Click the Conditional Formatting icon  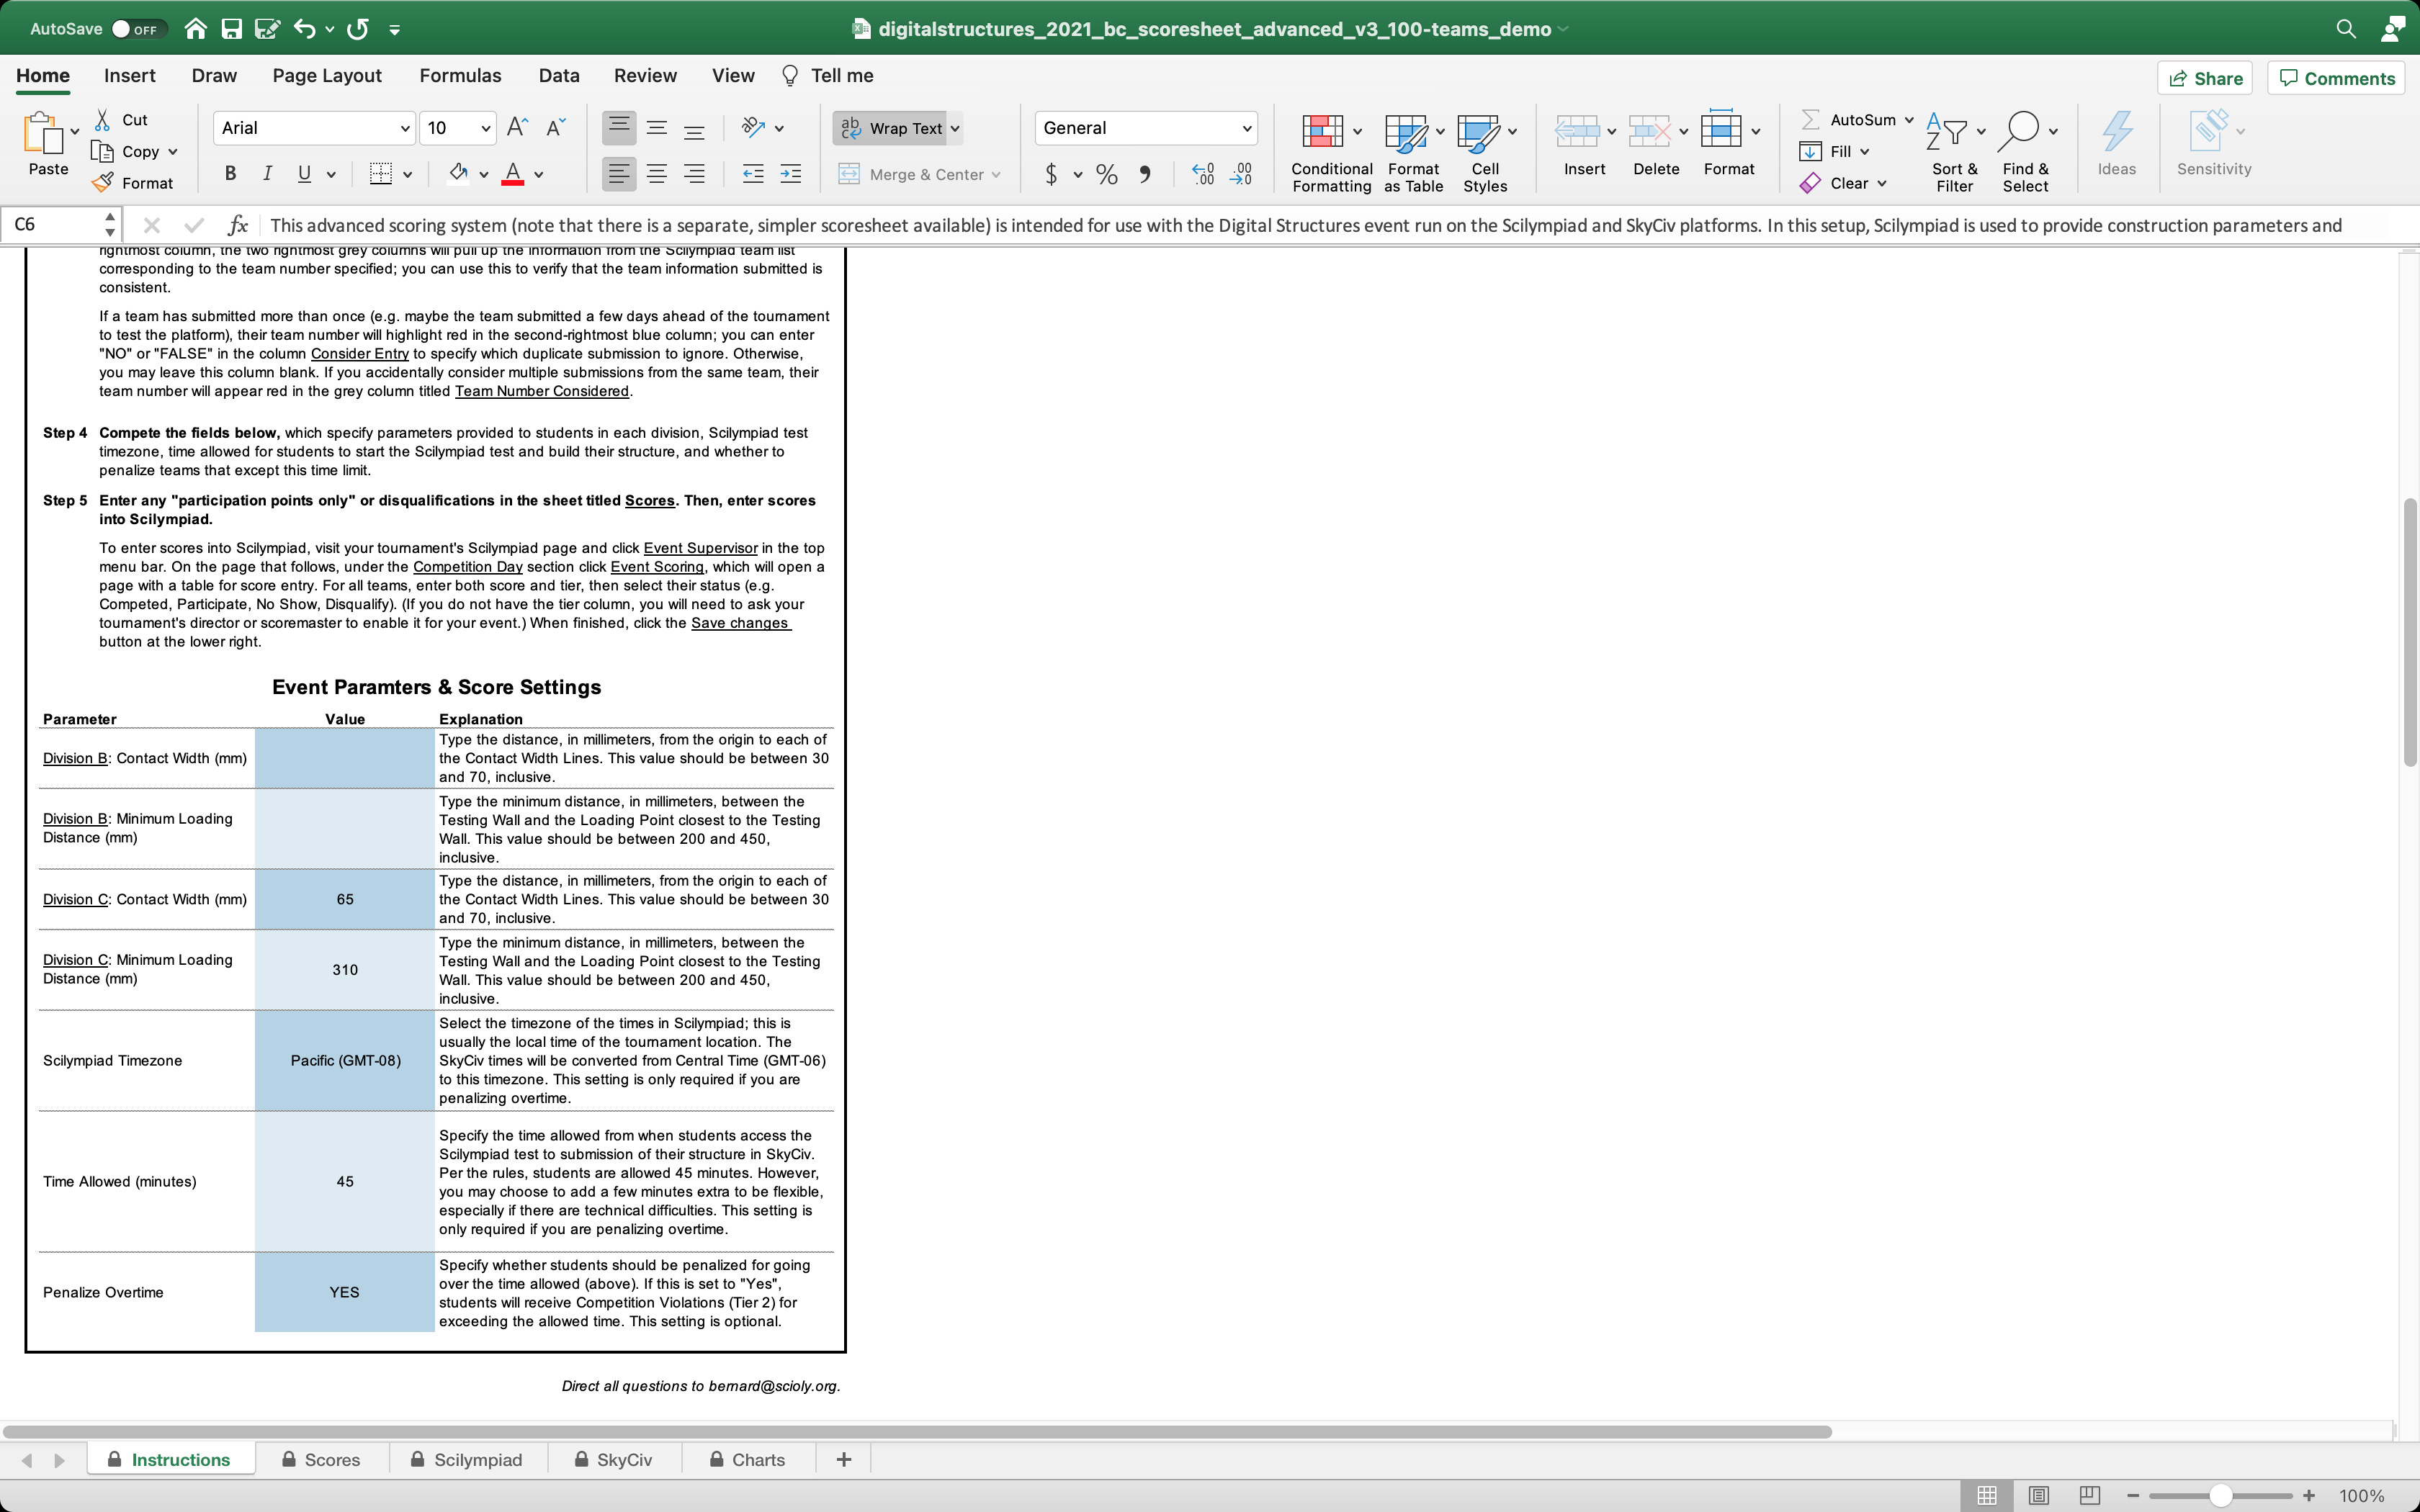1322,131
